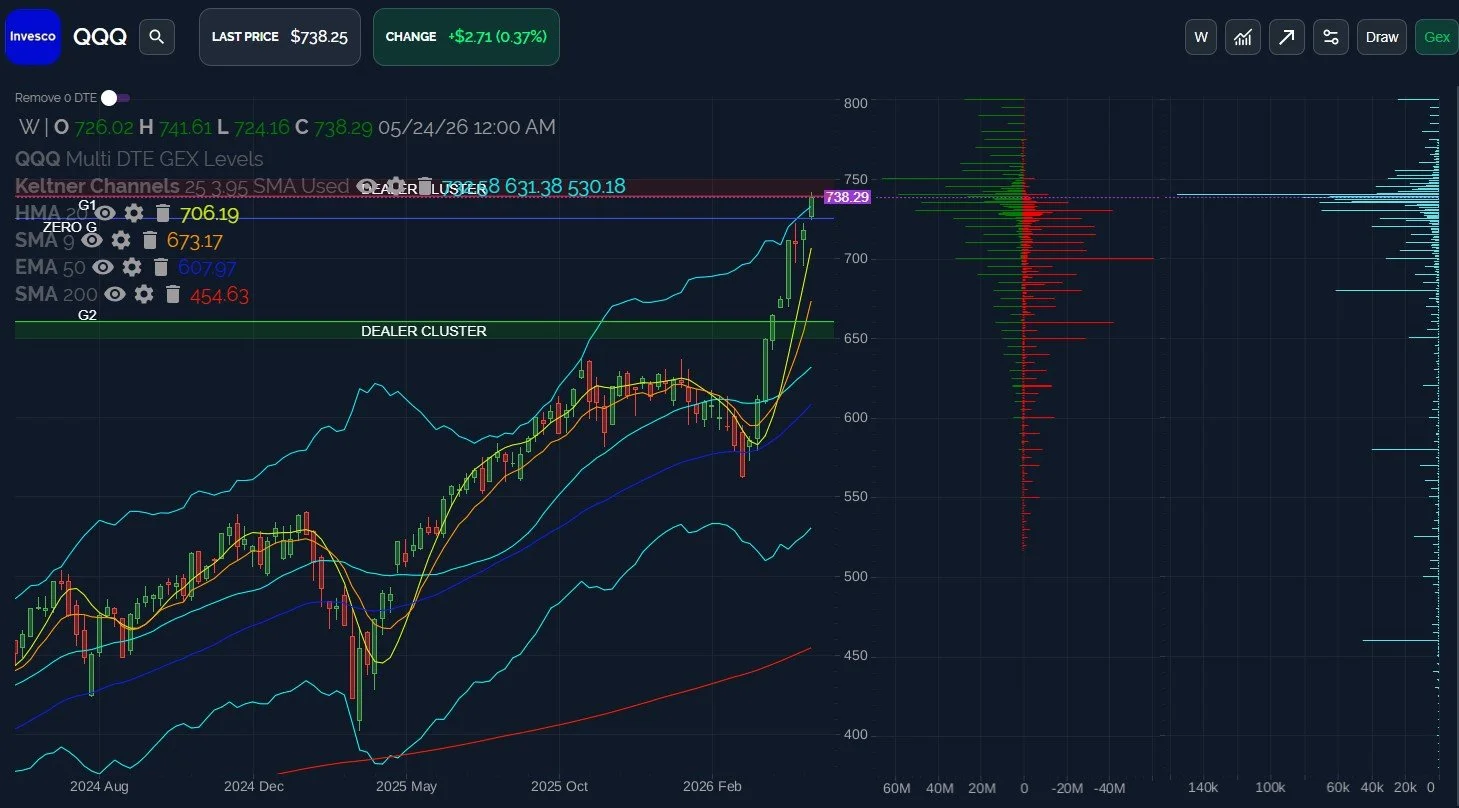Click the 60M GEX axis label
This screenshot has width=1459, height=808.
click(x=897, y=788)
